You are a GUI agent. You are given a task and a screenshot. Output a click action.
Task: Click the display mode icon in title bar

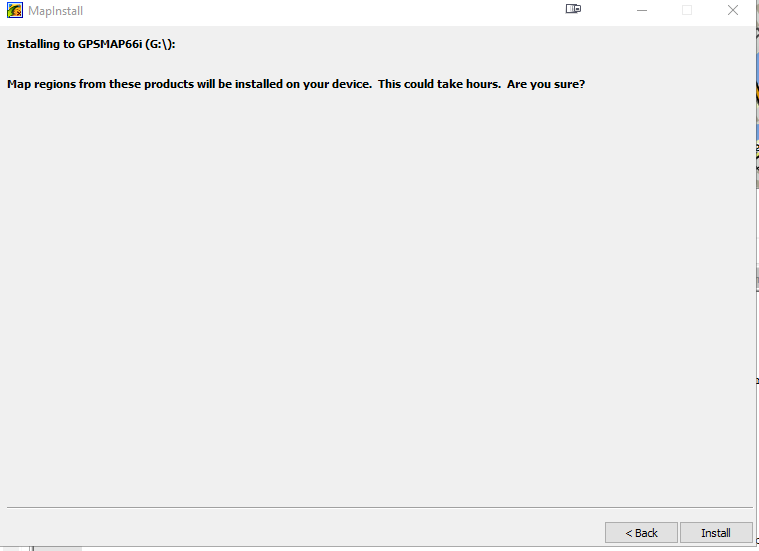[x=573, y=9]
